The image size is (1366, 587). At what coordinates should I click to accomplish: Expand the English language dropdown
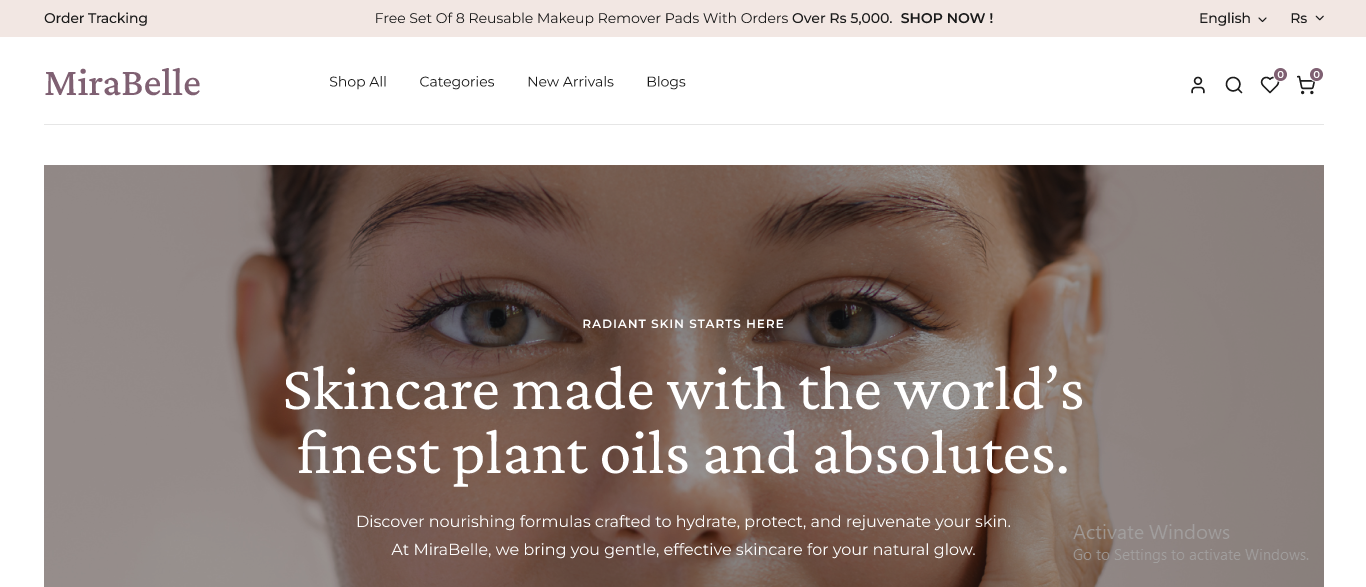coord(1232,18)
